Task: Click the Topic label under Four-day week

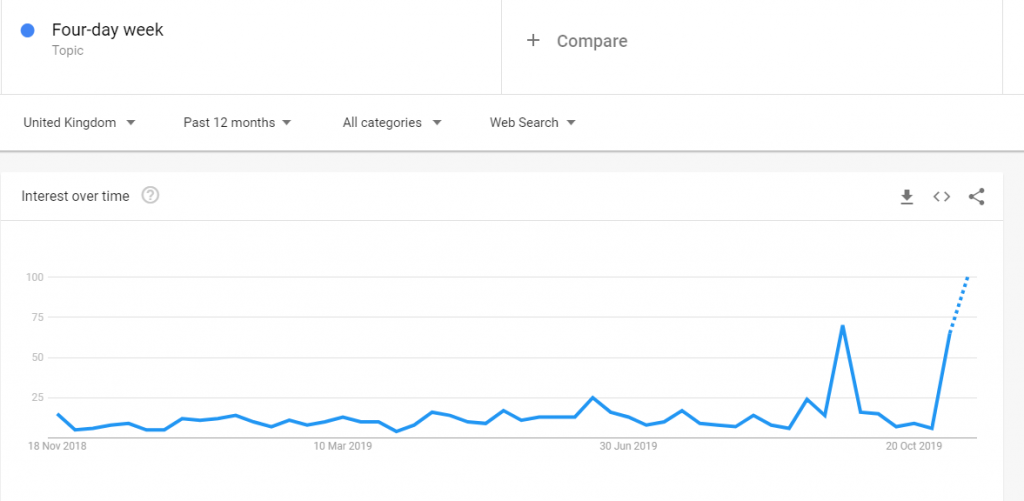Action: 68,50
